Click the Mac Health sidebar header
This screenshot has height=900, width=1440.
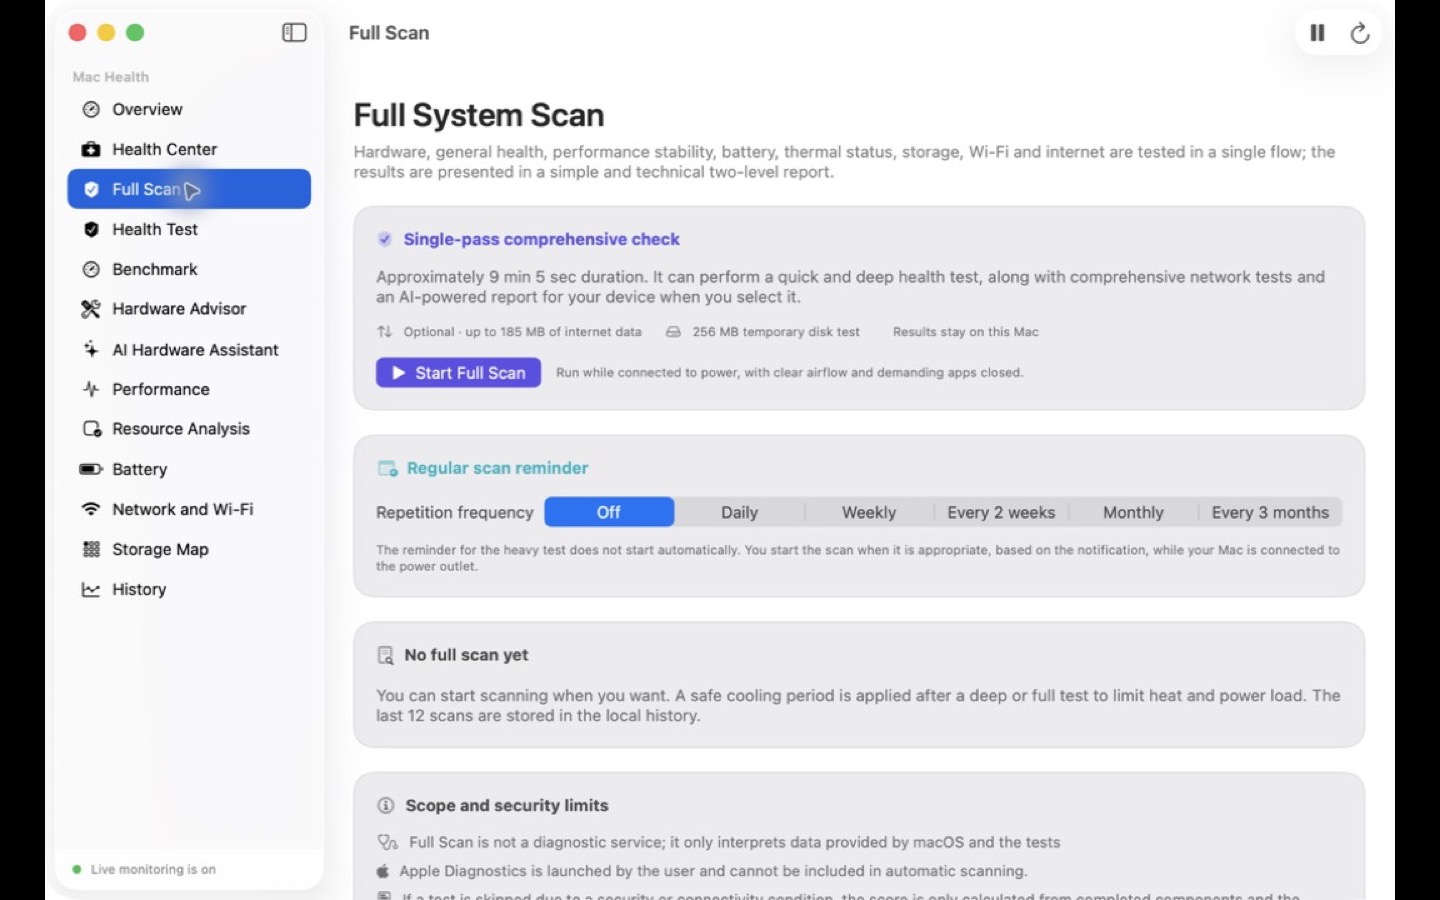click(110, 77)
